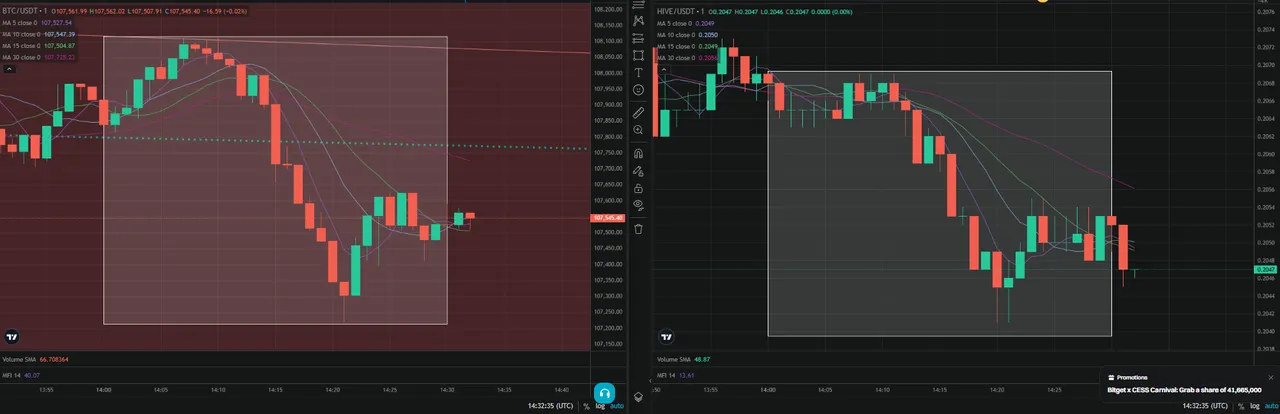Click 107,250.00 price label on BTC axis
The height and width of the screenshot is (414, 1280).
tap(609, 311)
